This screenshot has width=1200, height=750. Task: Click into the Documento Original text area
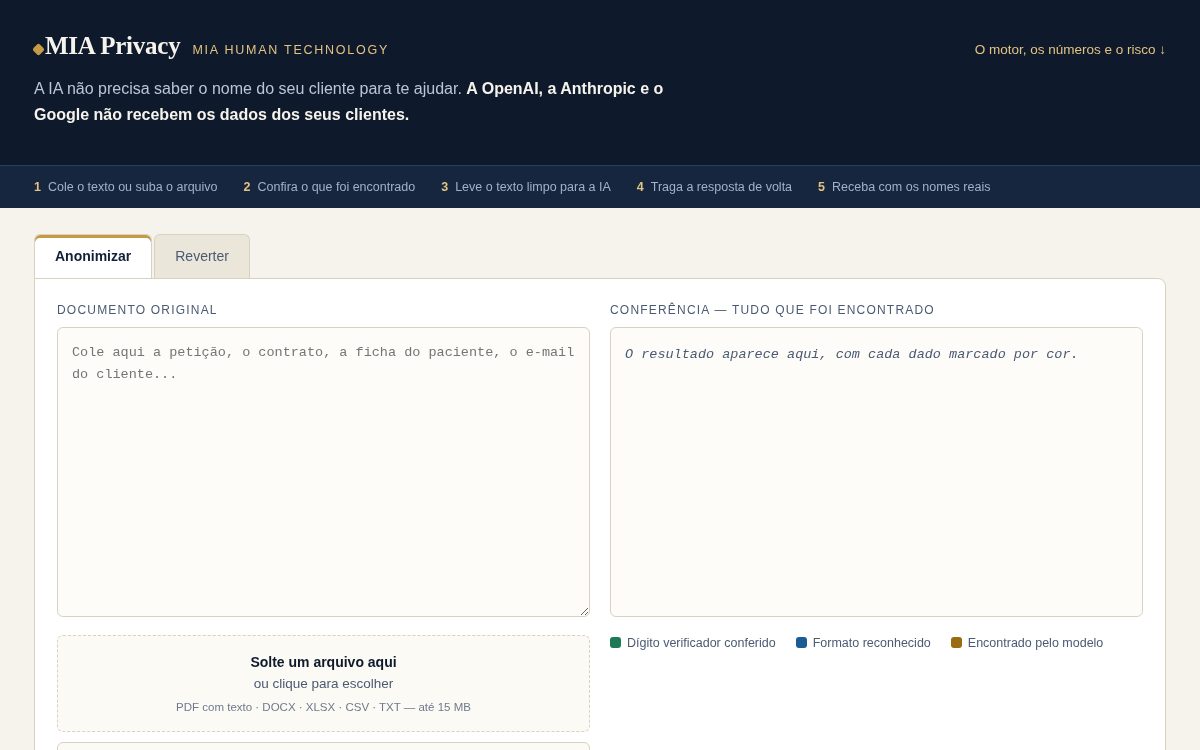point(323,472)
